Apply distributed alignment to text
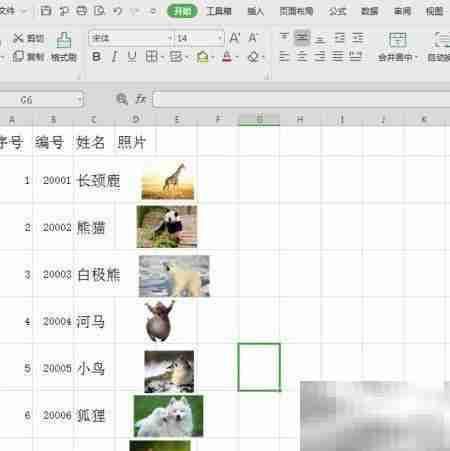The height and width of the screenshot is (451, 450). point(355,57)
